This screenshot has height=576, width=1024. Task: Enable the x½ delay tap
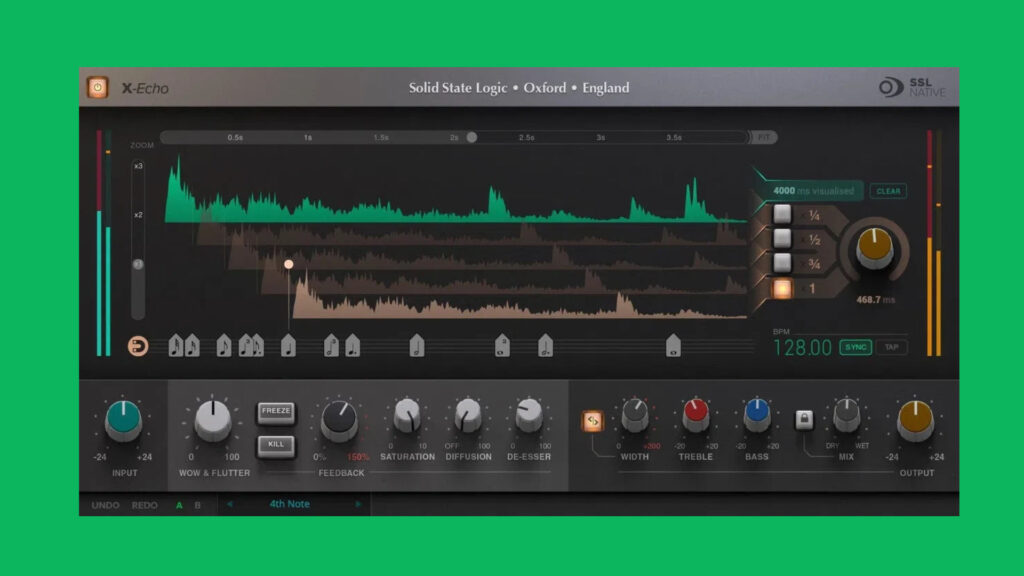[782, 238]
